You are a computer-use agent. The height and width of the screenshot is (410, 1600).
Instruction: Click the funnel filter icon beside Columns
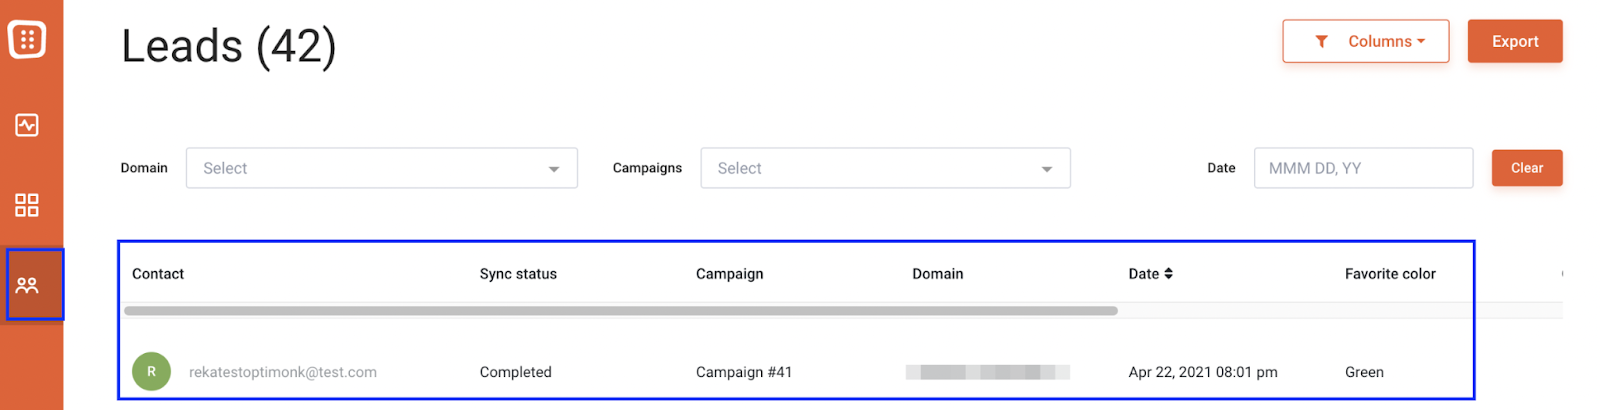click(1321, 41)
